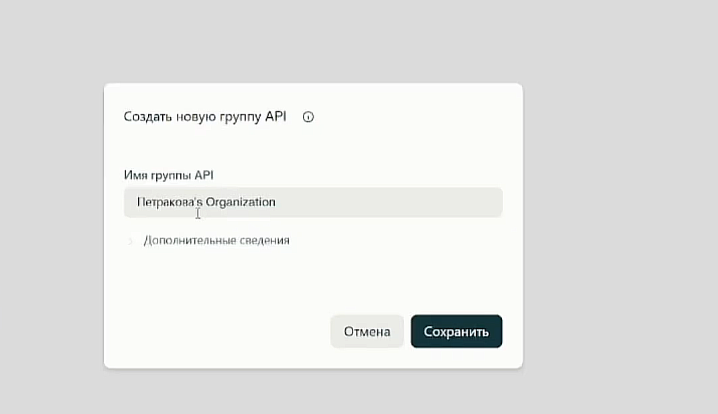718x414 pixels.
Task: Click the Имя группы API input field
Action: coord(313,202)
